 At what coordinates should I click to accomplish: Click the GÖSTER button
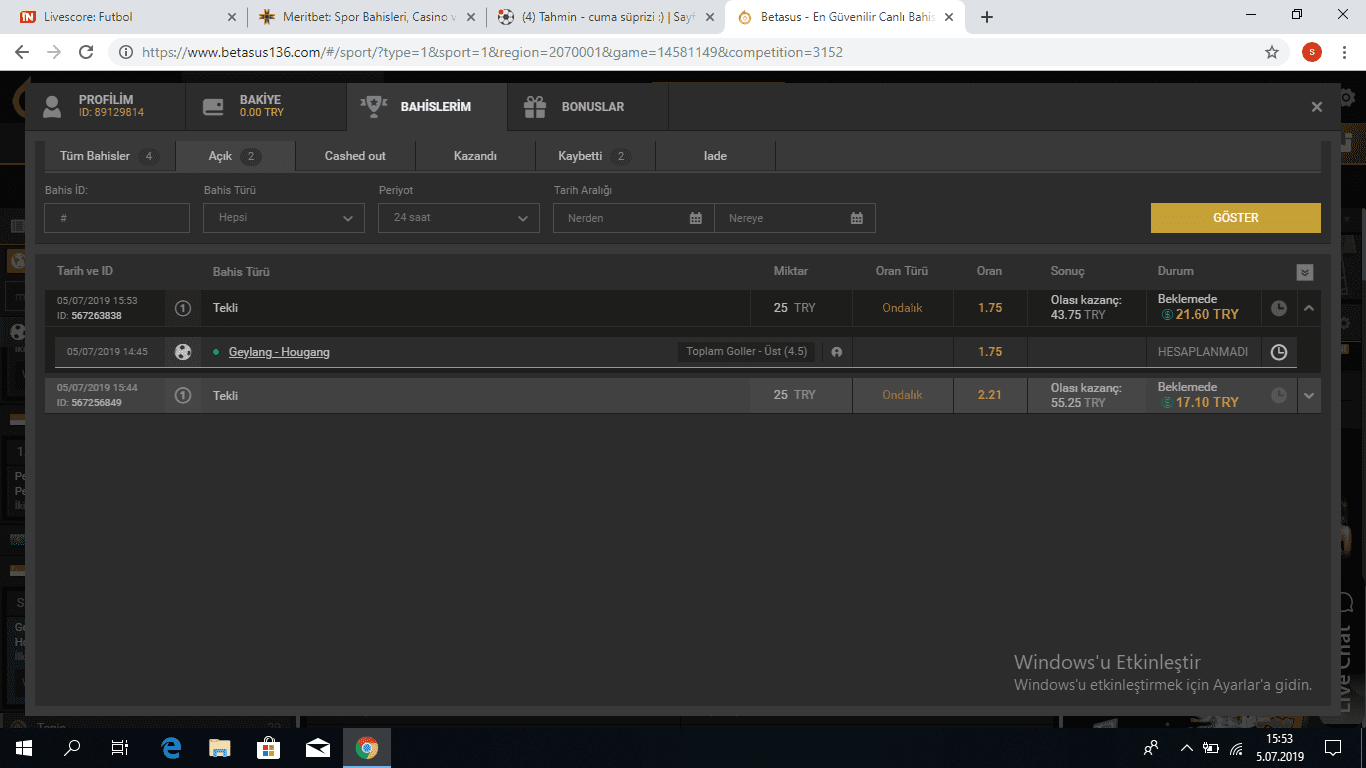[1235, 218]
